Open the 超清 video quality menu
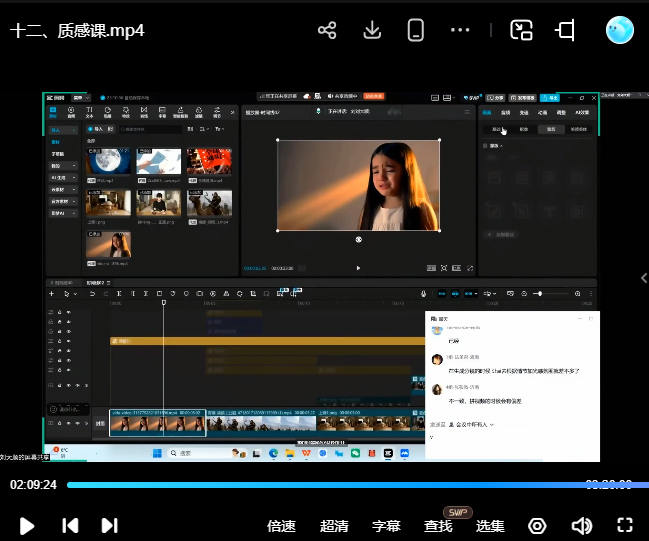 coord(334,526)
